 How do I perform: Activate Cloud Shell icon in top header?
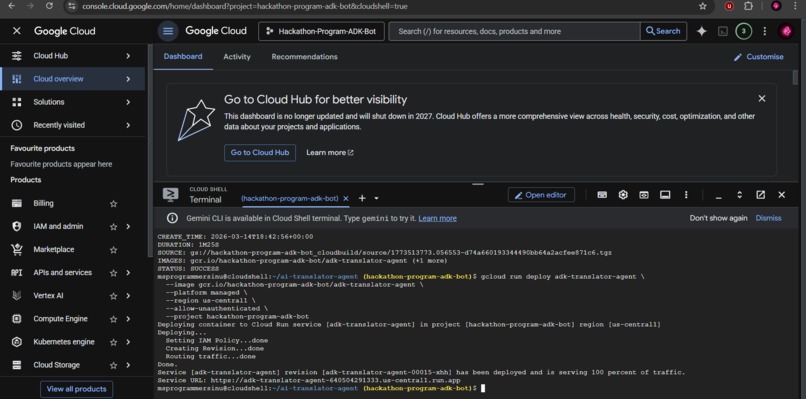[723, 31]
